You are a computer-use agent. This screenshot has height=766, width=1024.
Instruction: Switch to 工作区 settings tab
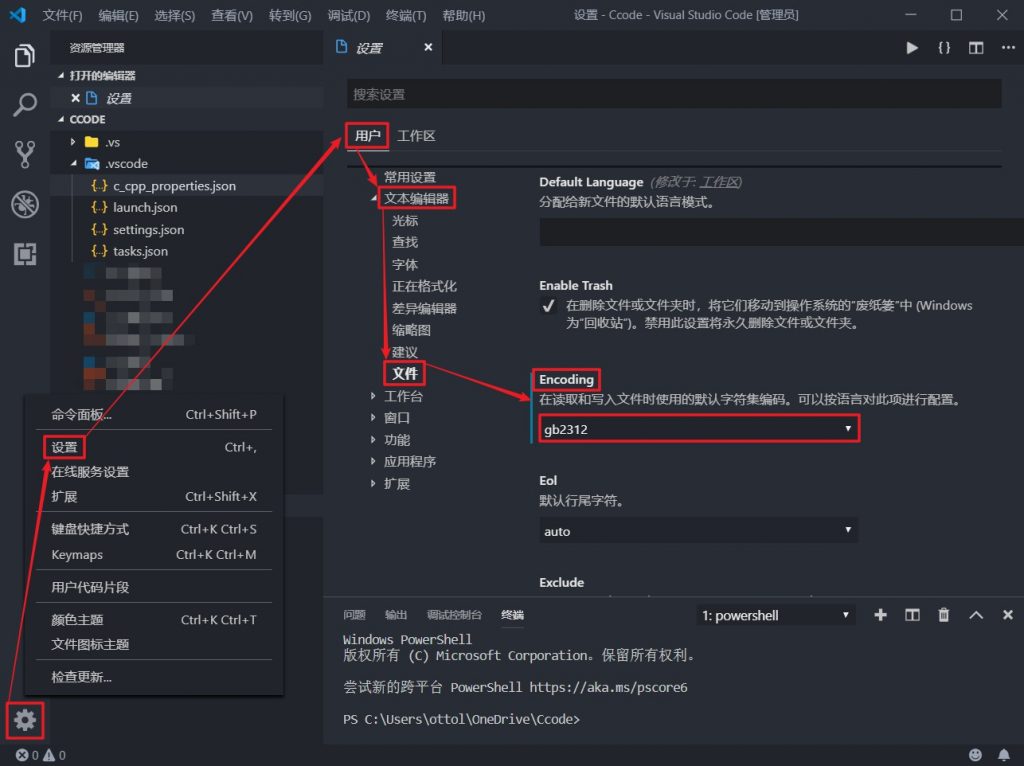pos(416,136)
